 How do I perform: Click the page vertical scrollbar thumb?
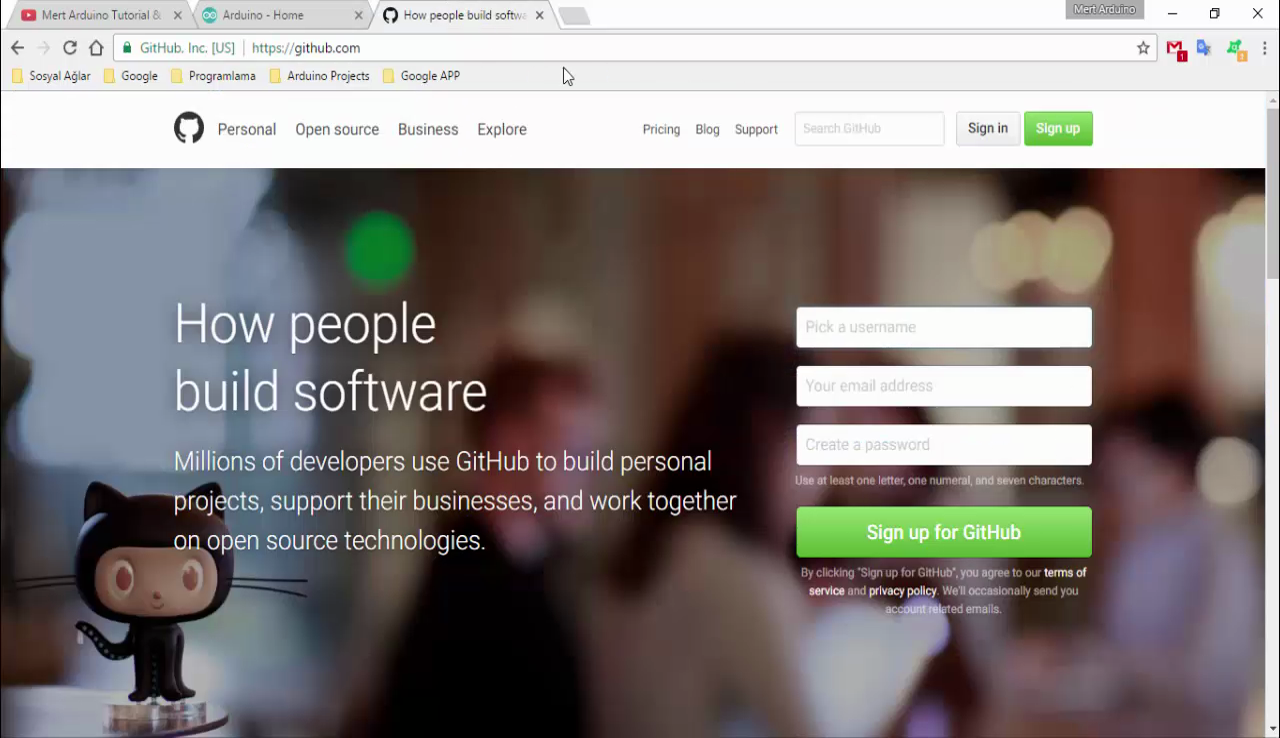tap(1272, 193)
